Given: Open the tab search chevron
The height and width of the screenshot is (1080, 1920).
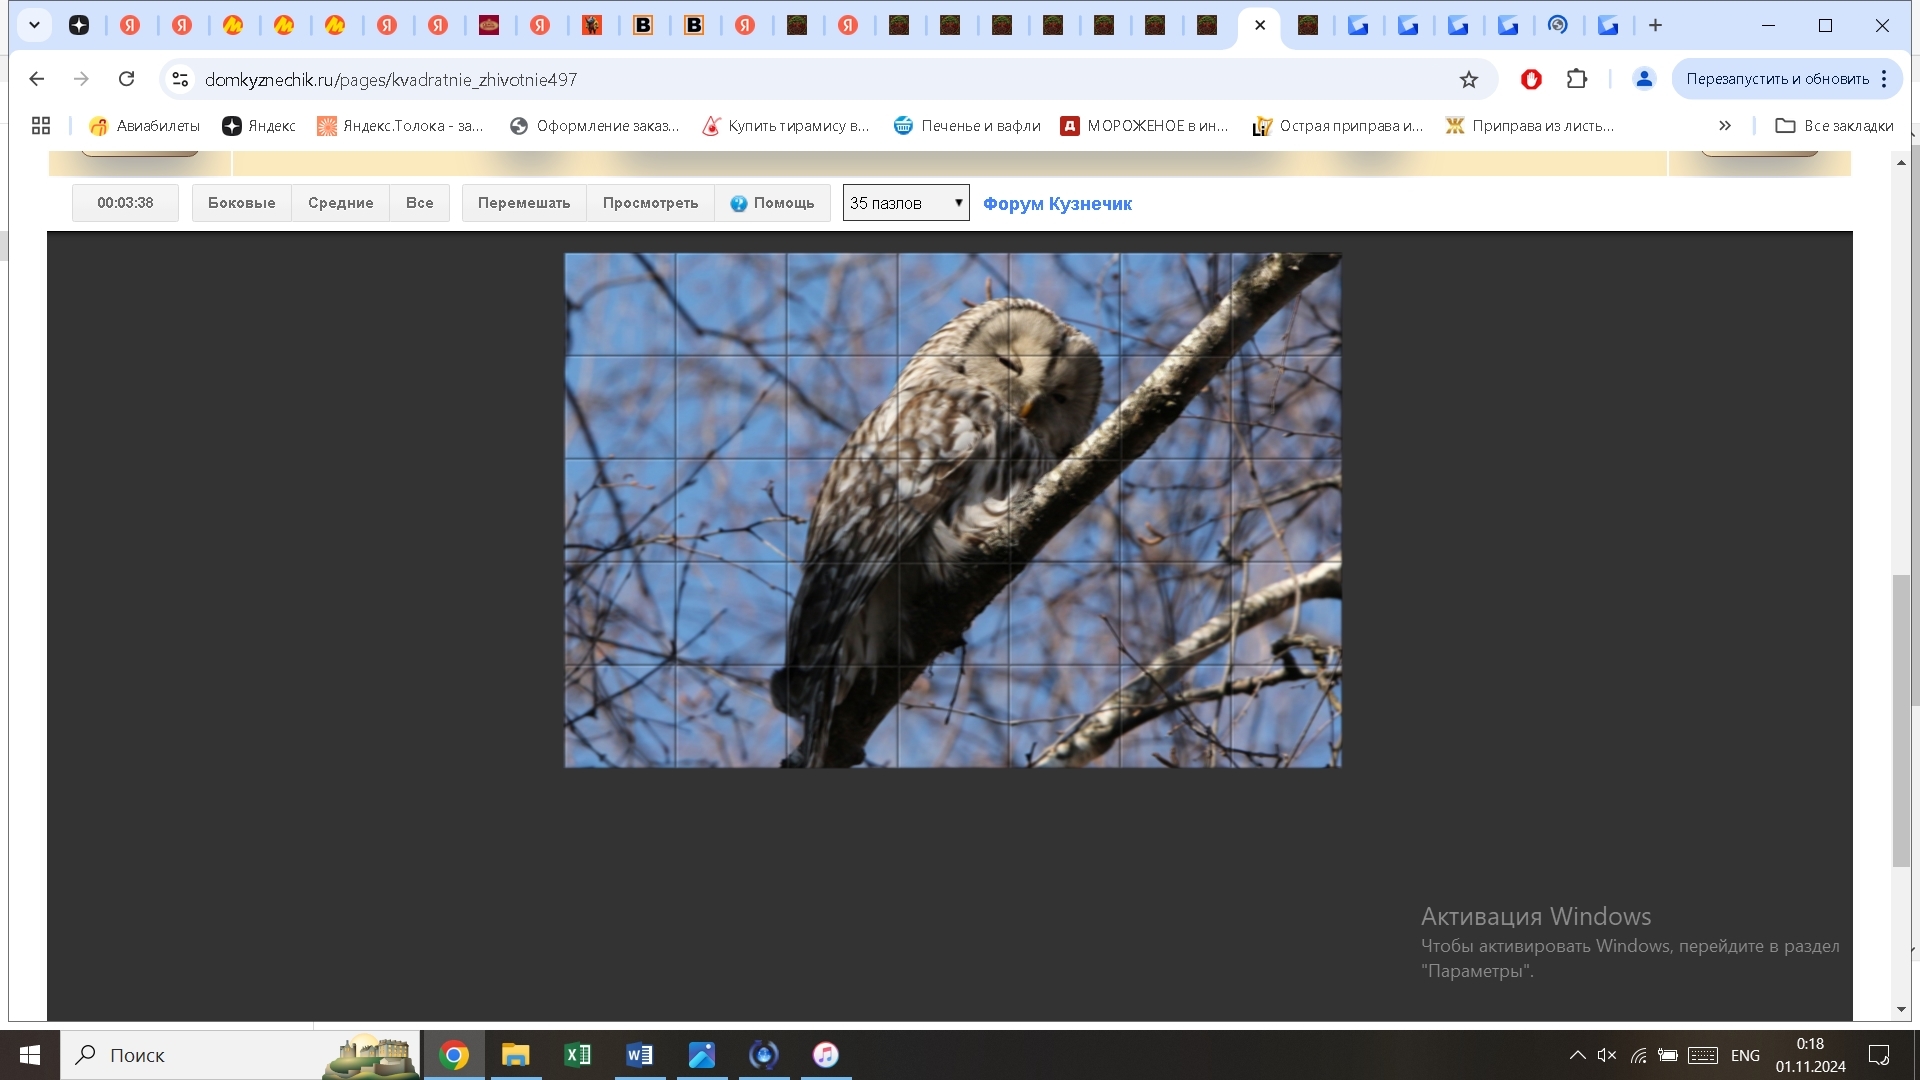Looking at the screenshot, I should point(34,25).
